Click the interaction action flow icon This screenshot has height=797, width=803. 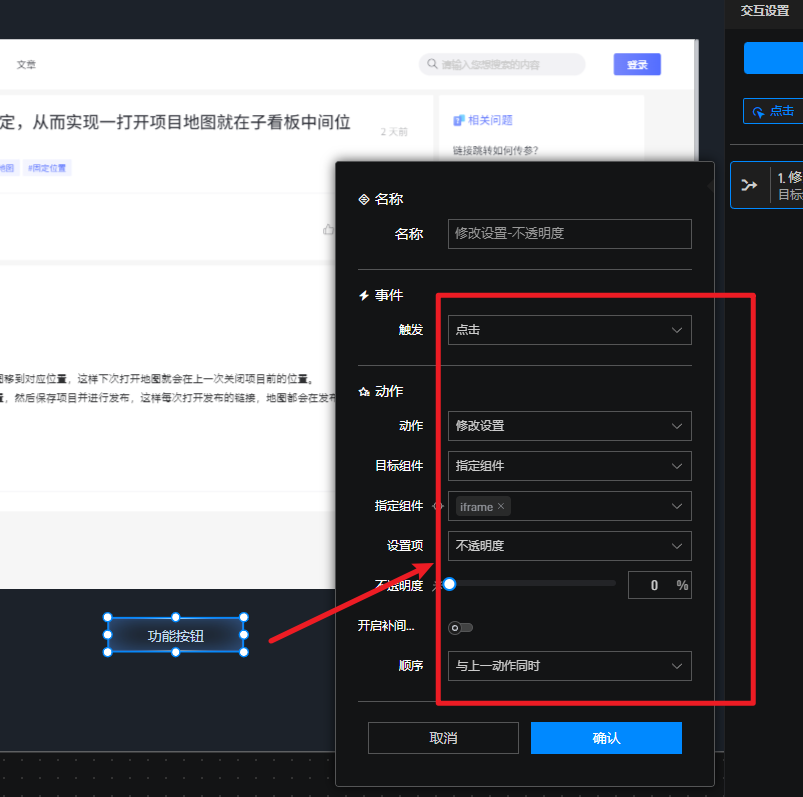(x=748, y=185)
